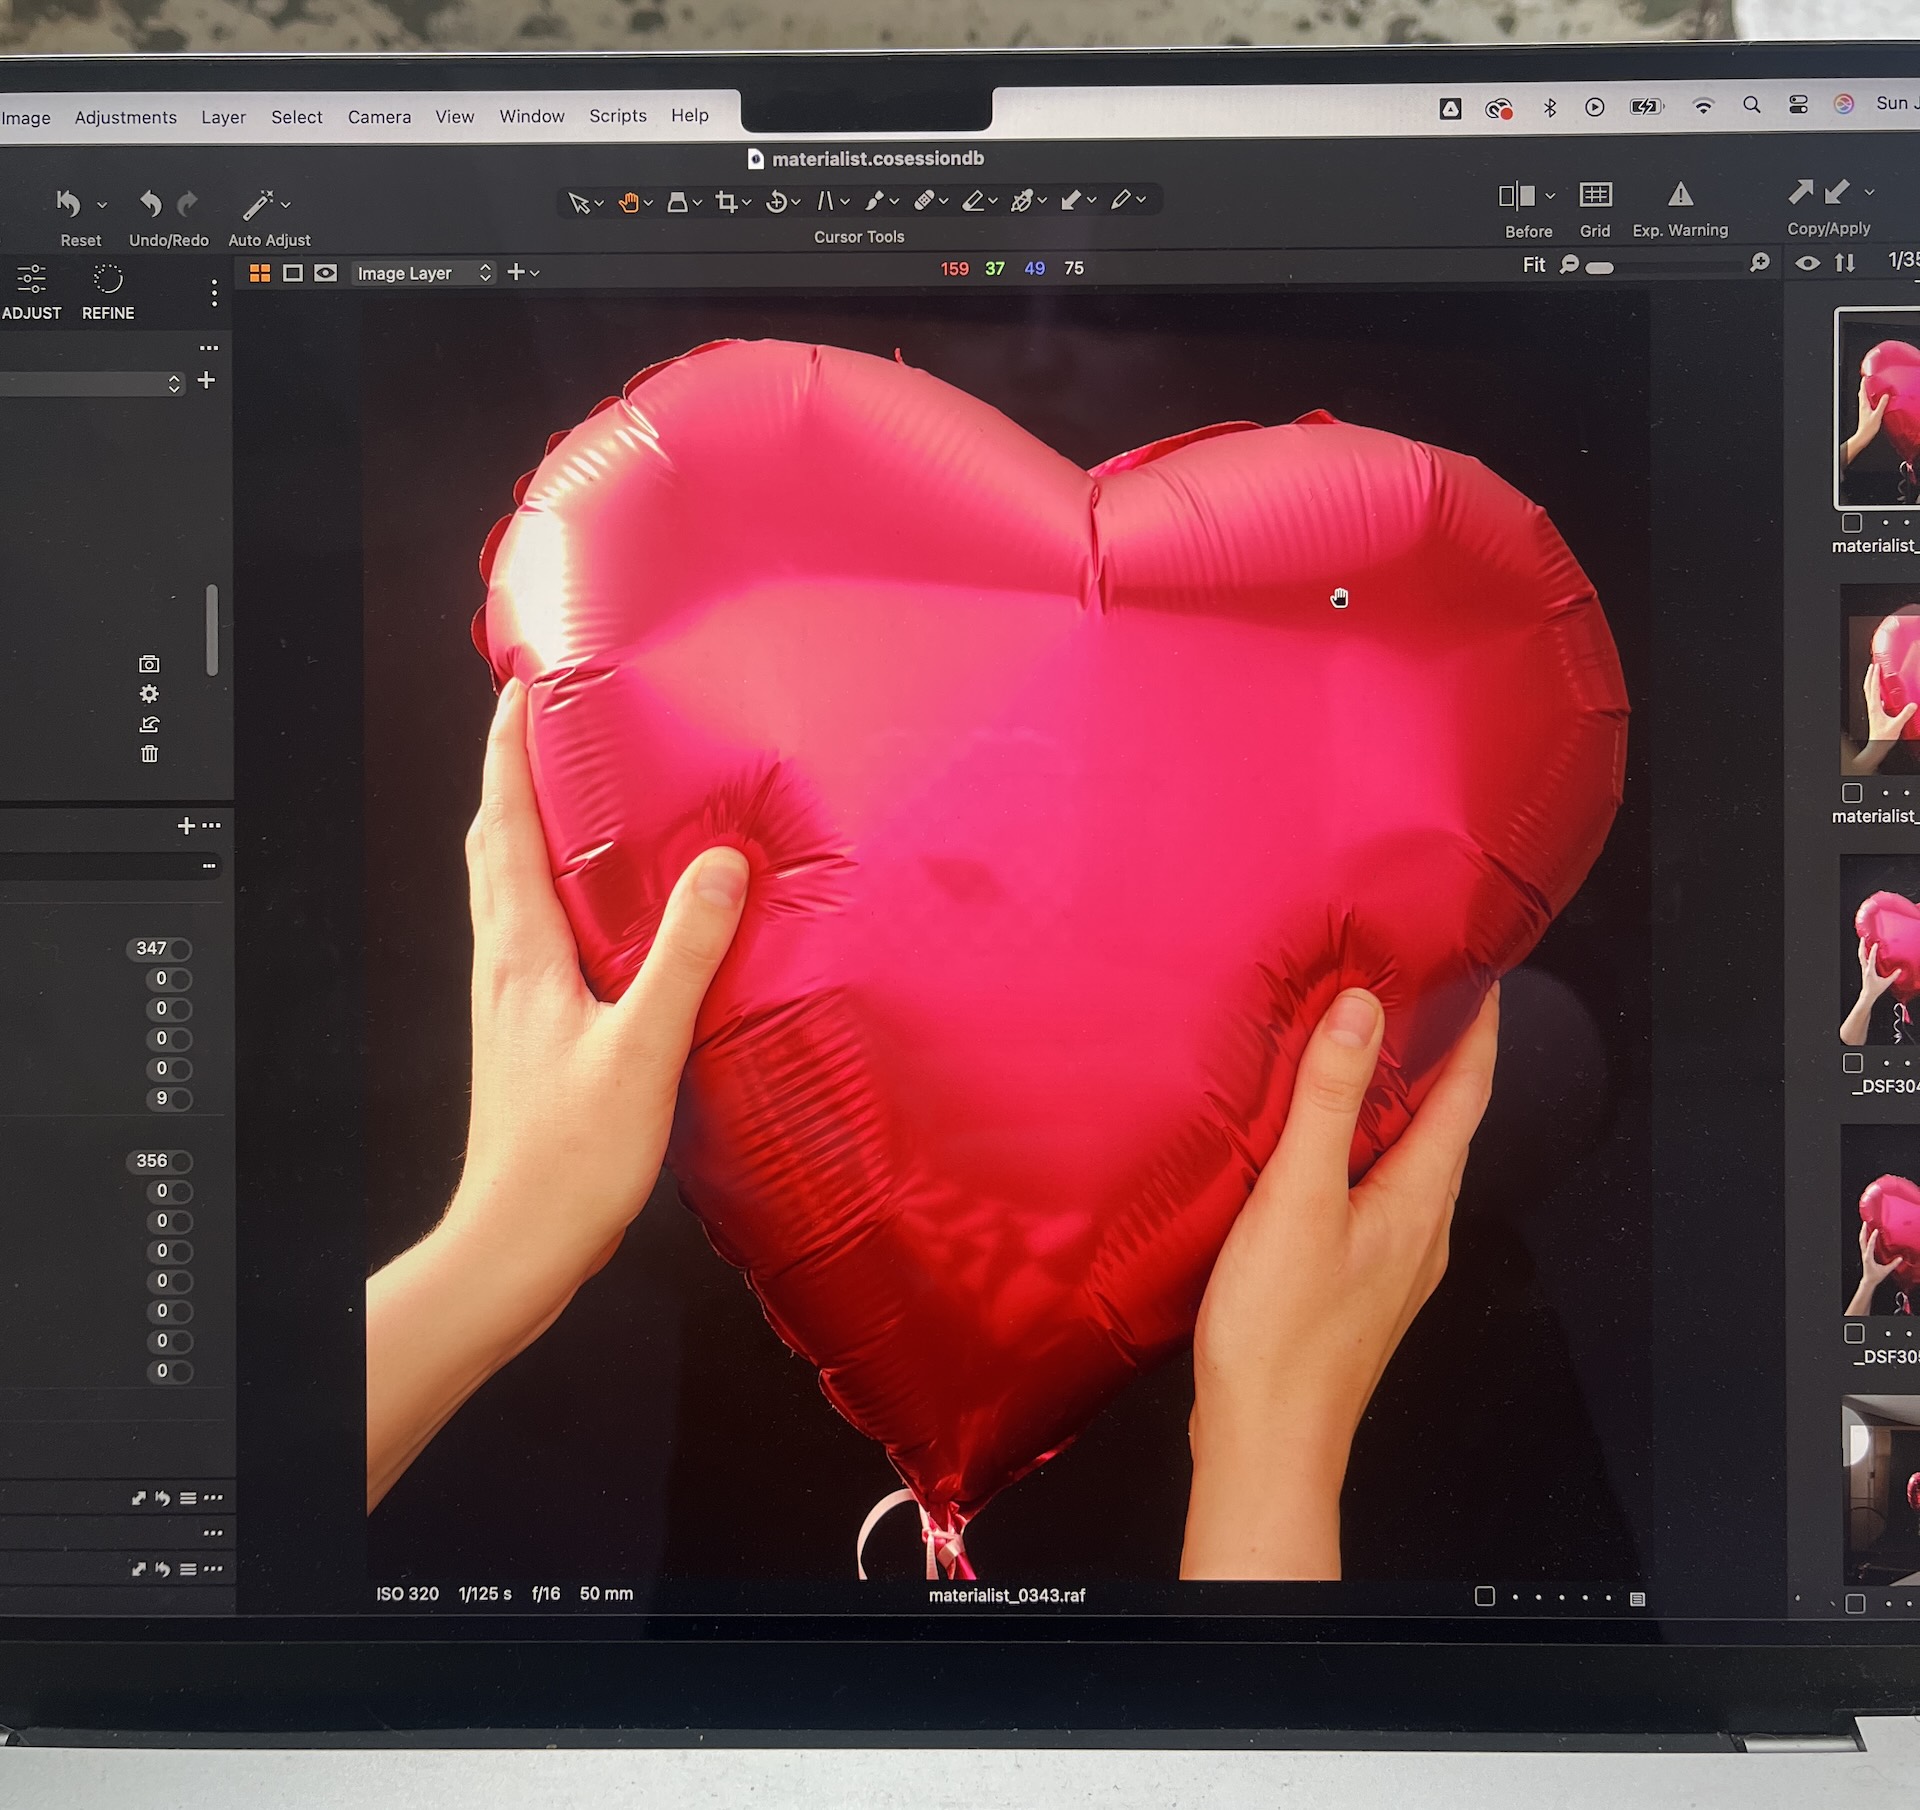The image size is (1920, 1810).
Task: Expand the Reset button dropdown arrow
Action: 102,206
